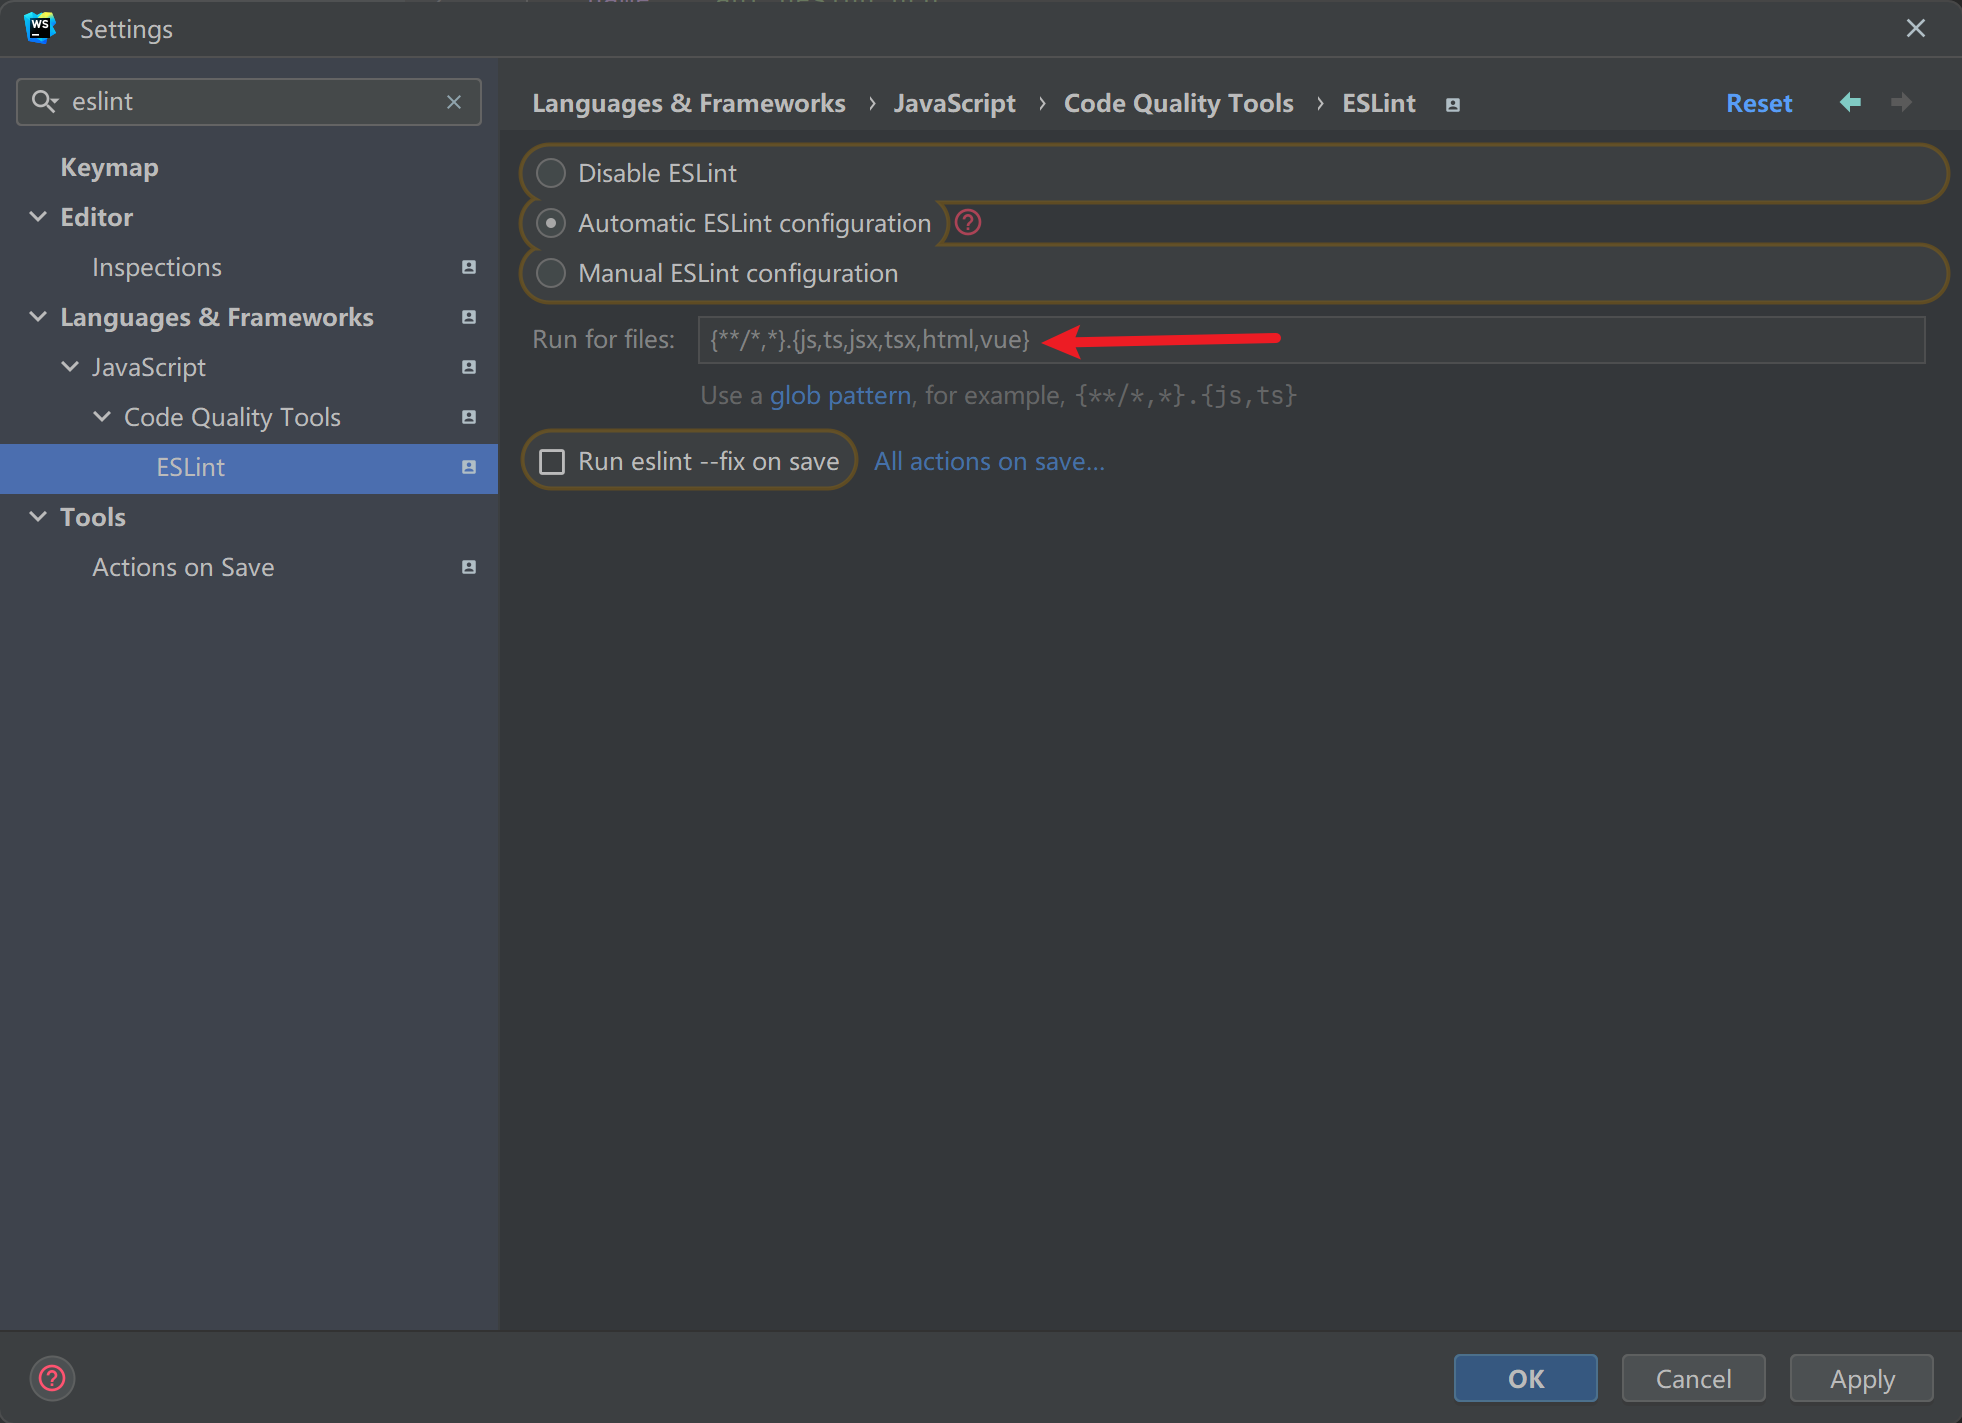The height and width of the screenshot is (1423, 1962).
Task: Select JavaScript label in settings tree
Action: (x=149, y=367)
